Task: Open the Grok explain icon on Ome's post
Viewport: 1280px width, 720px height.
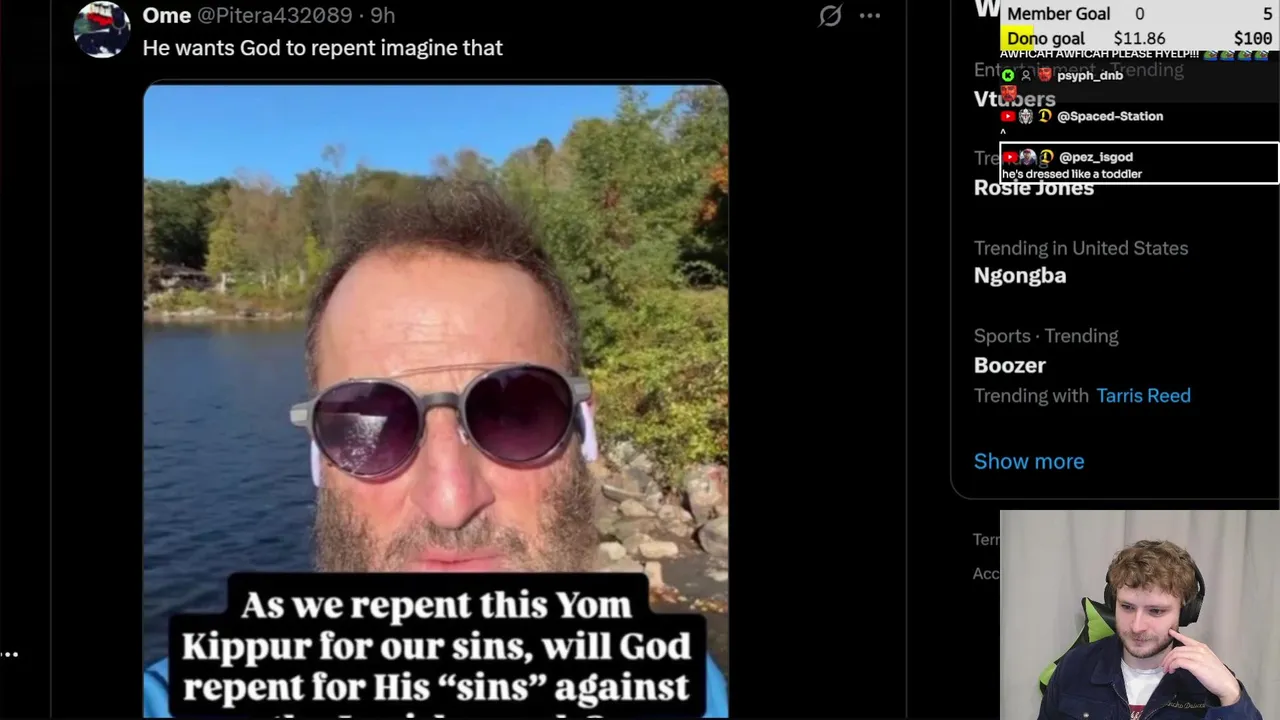Action: click(830, 16)
